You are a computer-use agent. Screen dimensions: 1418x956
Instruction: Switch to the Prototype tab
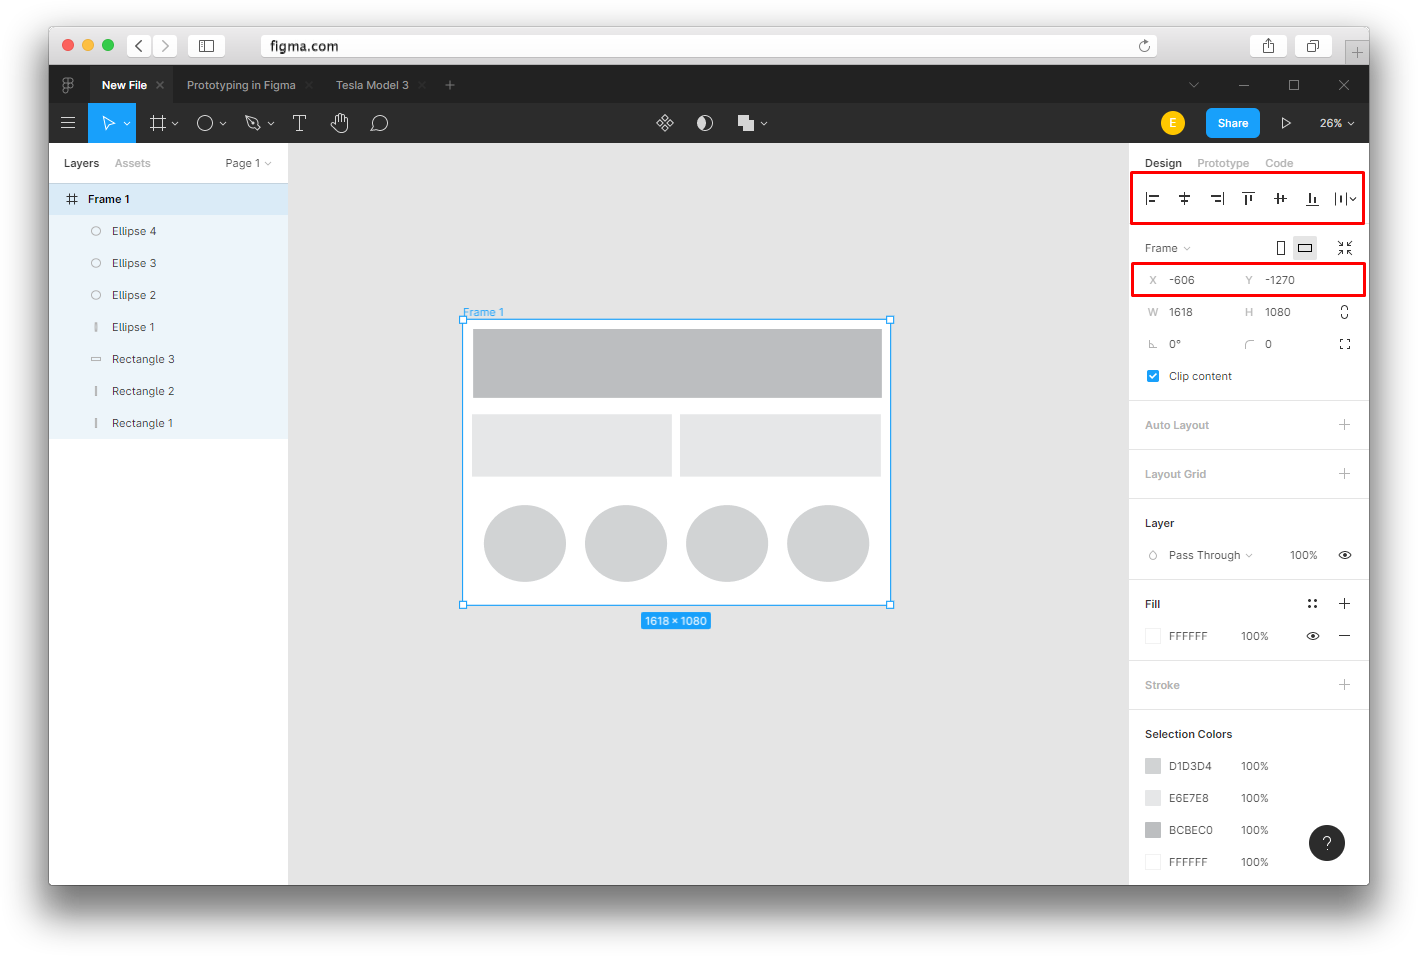1223,163
